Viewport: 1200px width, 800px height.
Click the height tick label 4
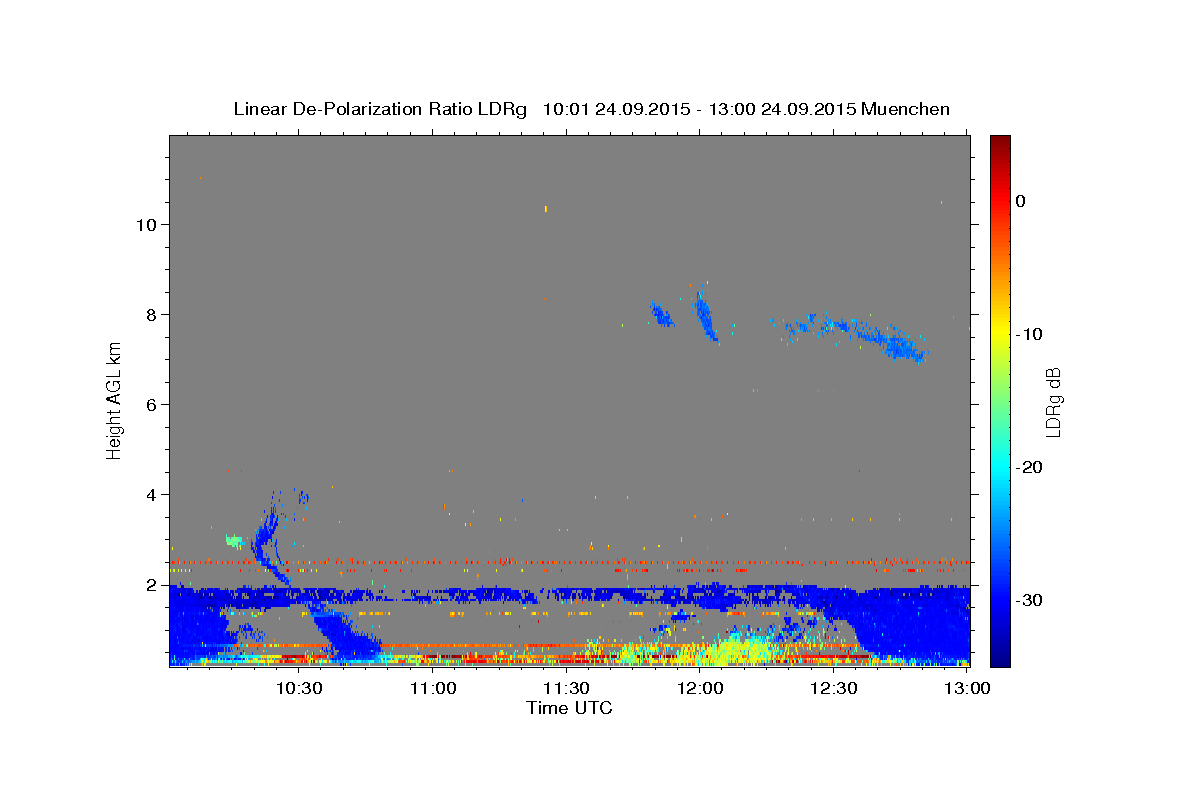tap(151, 494)
